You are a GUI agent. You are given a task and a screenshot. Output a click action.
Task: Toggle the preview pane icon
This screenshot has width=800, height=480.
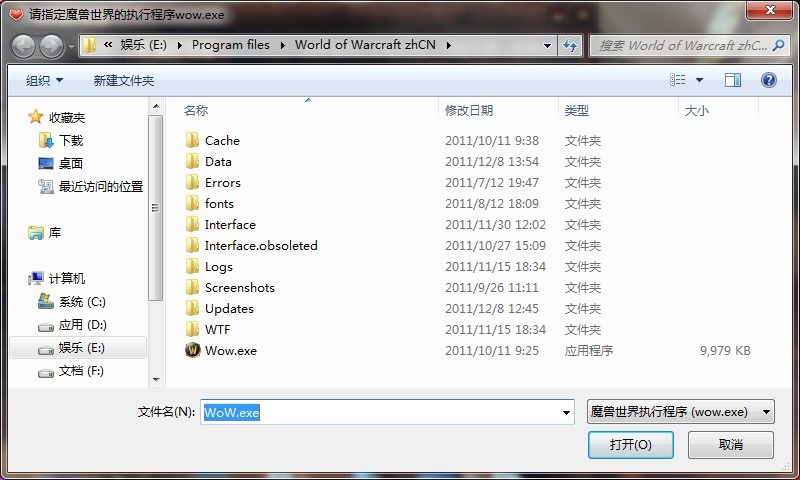733,80
